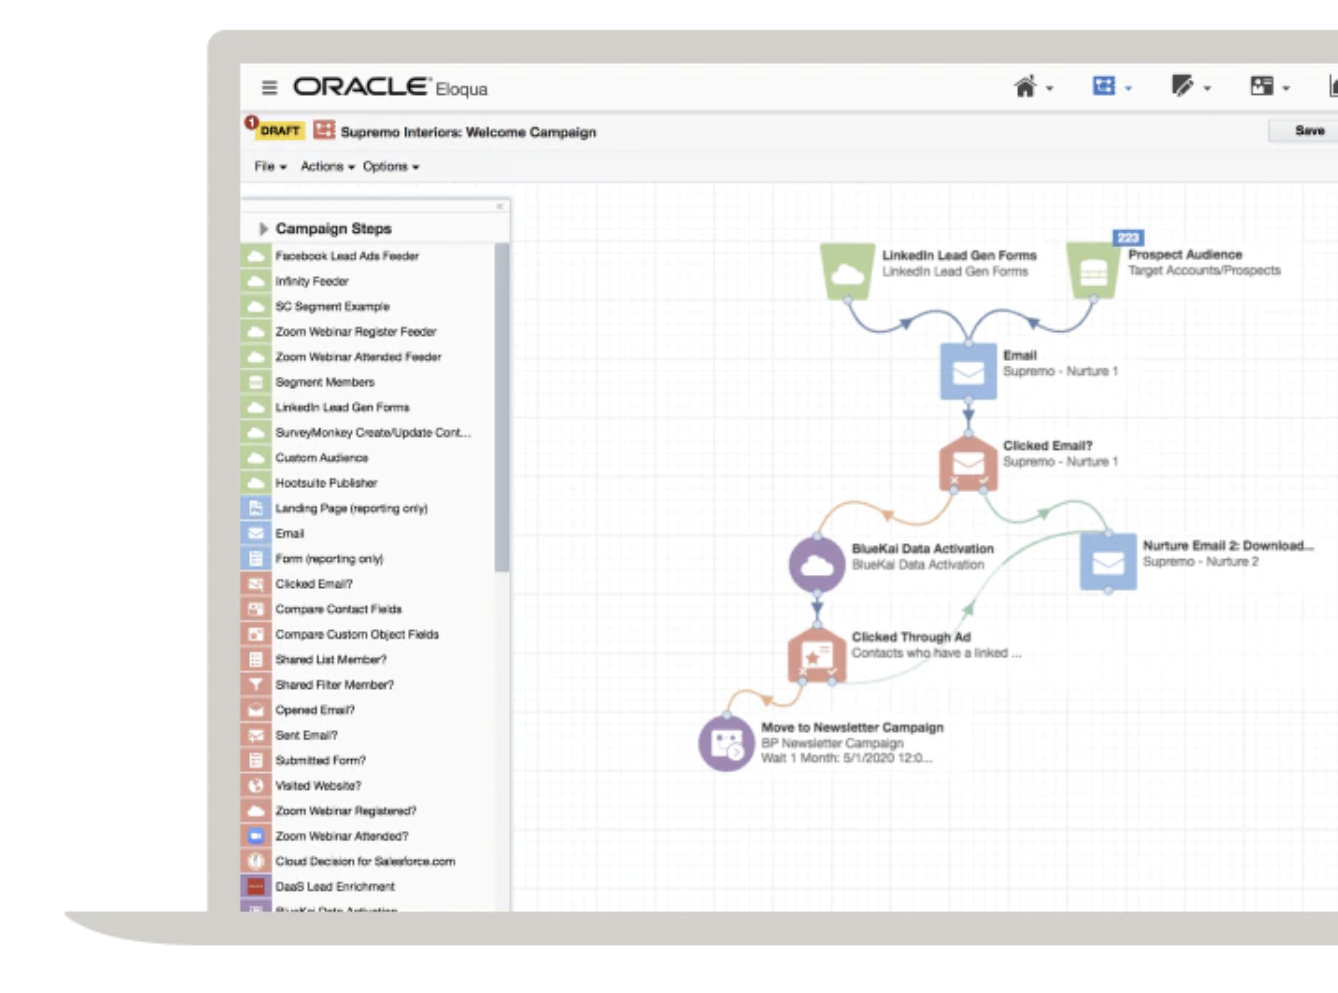Click the DRAFT status badge

(x=279, y=131)
